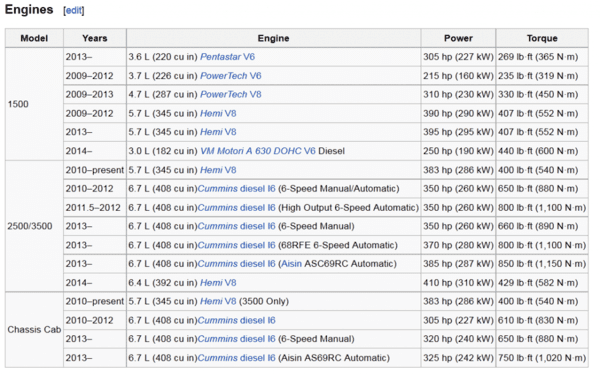Select the Engines section heading
This screenshot has width=600, height=374.
(29, 10)
